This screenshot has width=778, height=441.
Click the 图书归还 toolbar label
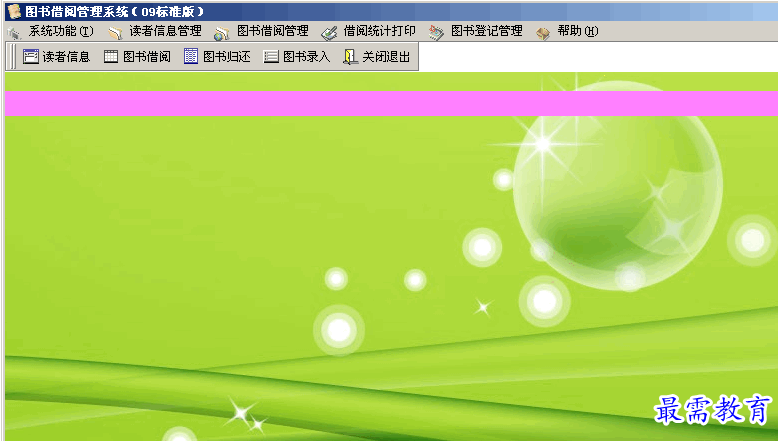[x=227, y=57]
